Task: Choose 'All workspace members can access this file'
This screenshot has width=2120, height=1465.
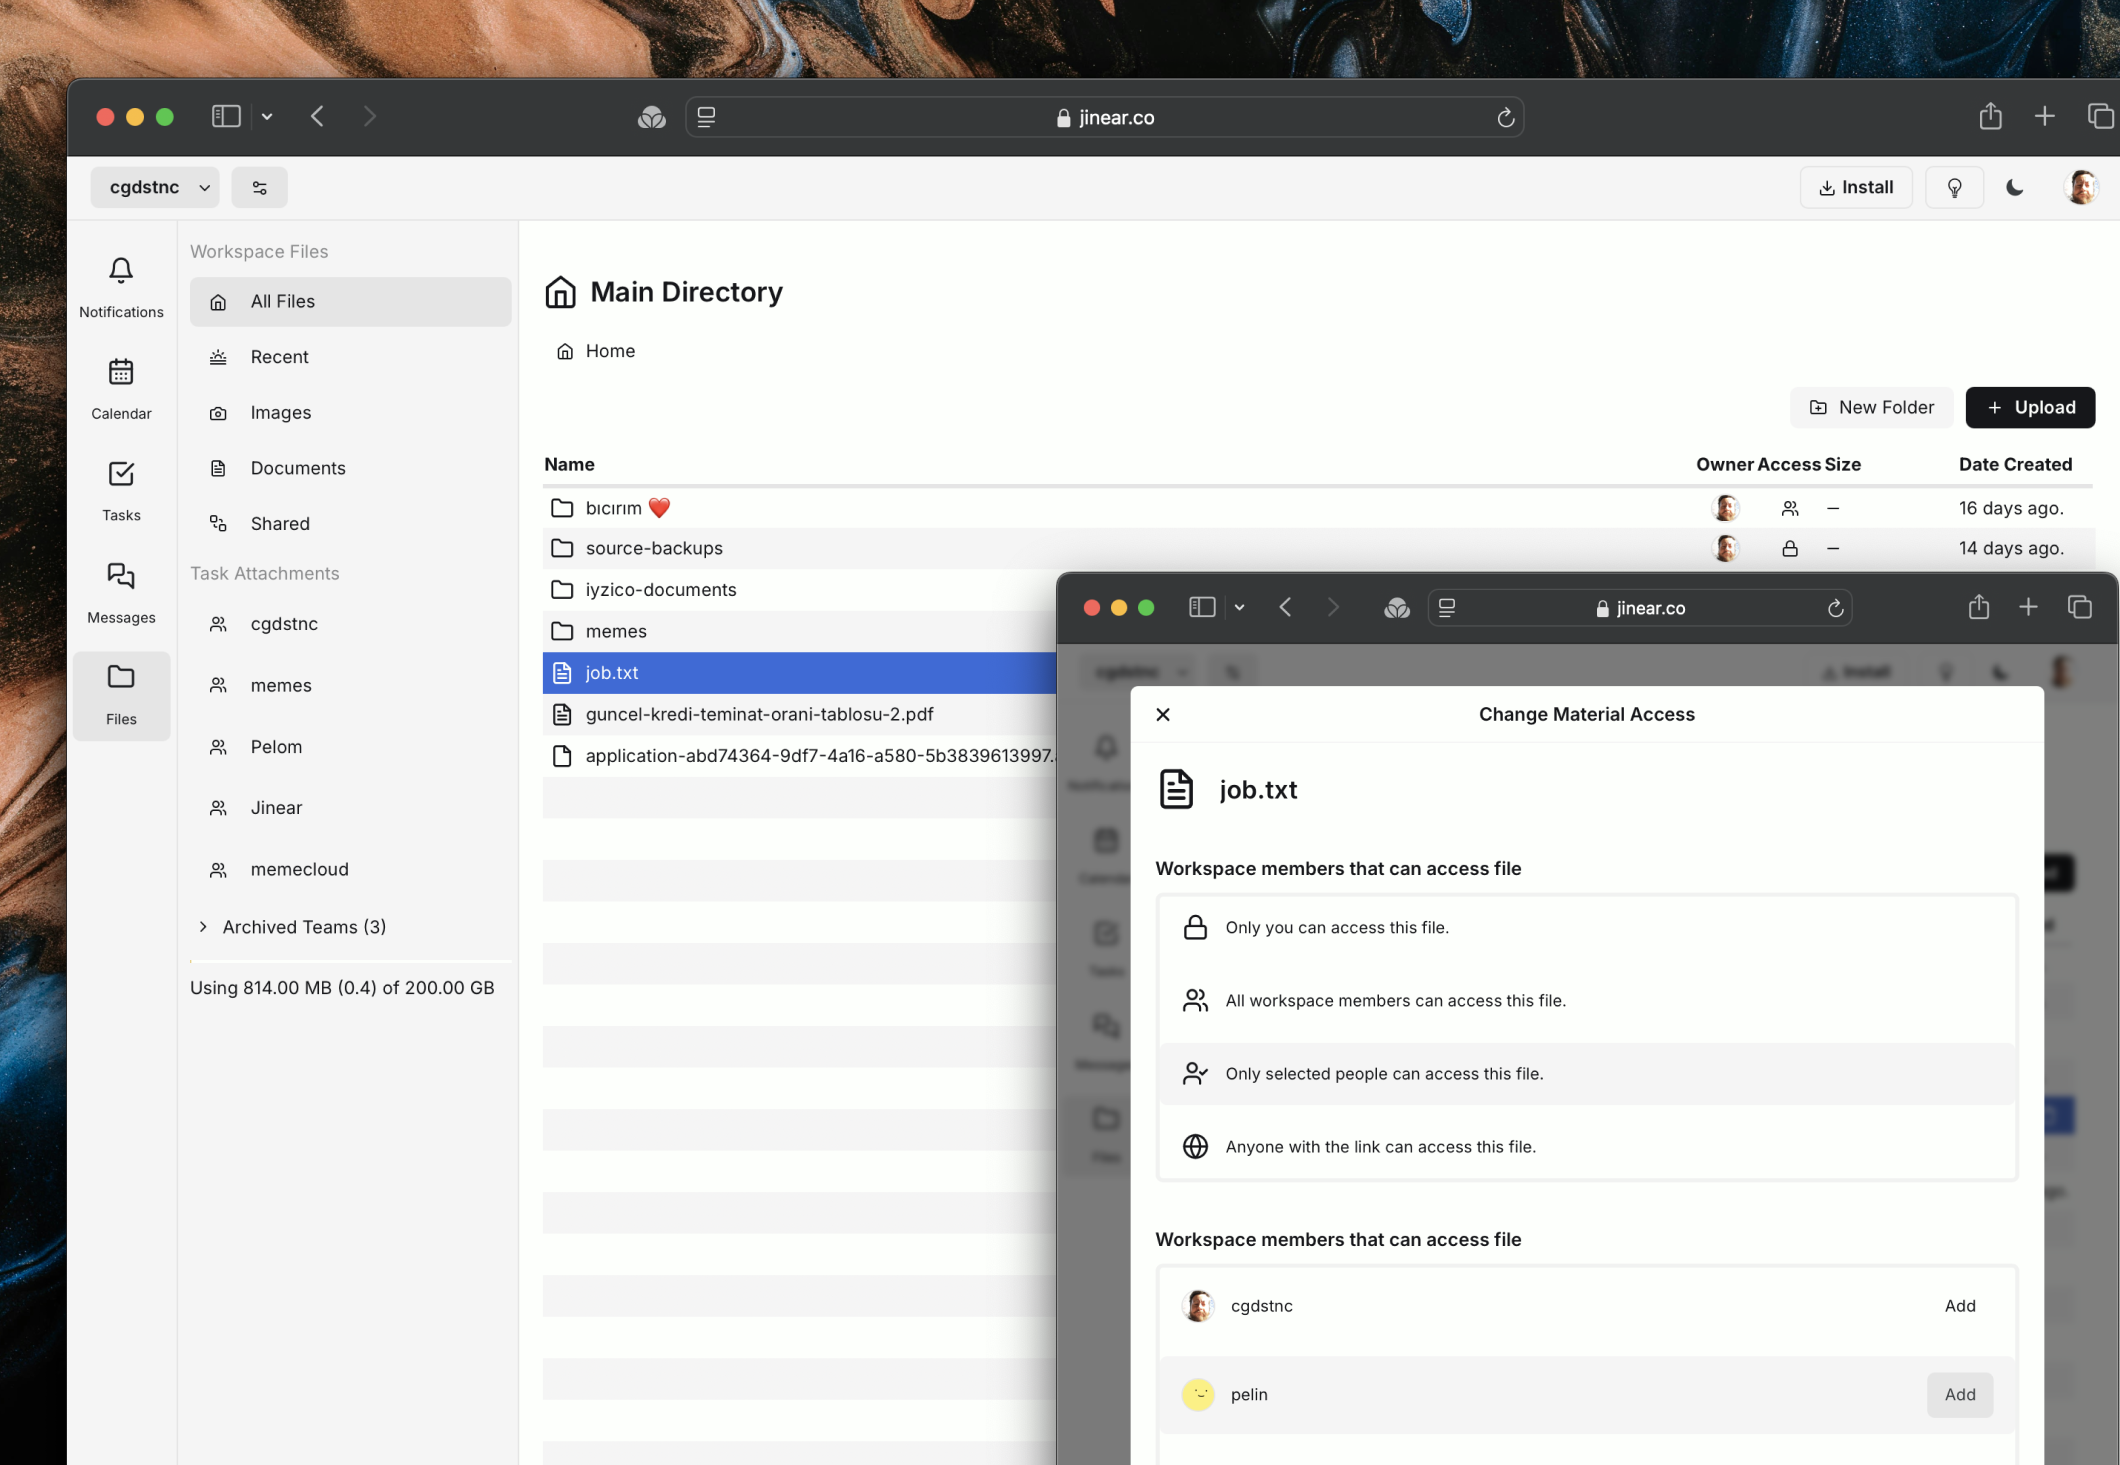Action: click(1587, 1000)
